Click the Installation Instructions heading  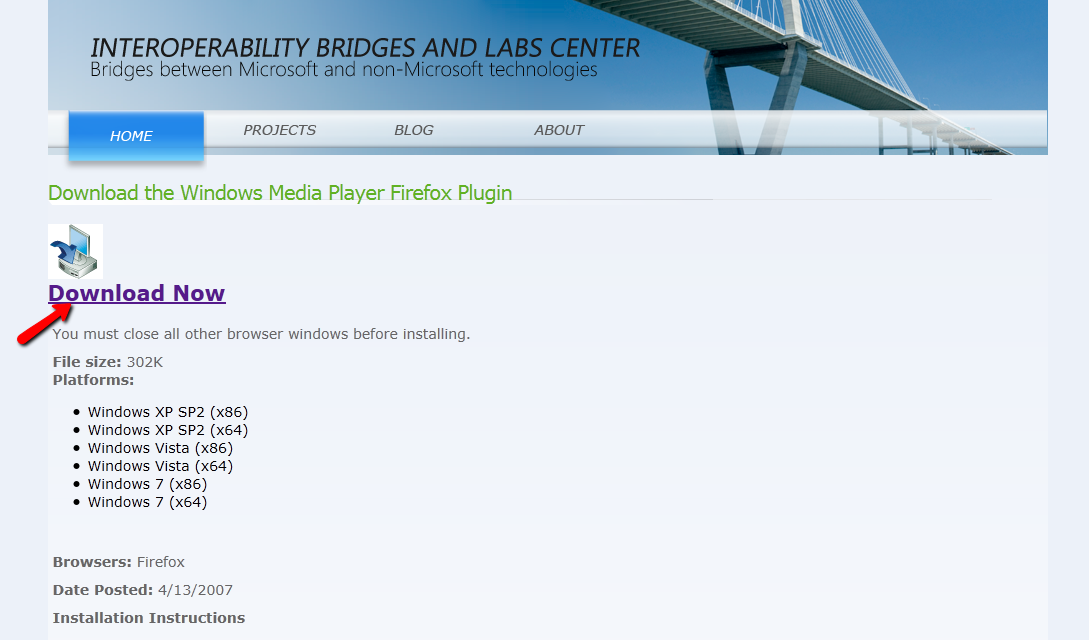(x=149, y=618)
